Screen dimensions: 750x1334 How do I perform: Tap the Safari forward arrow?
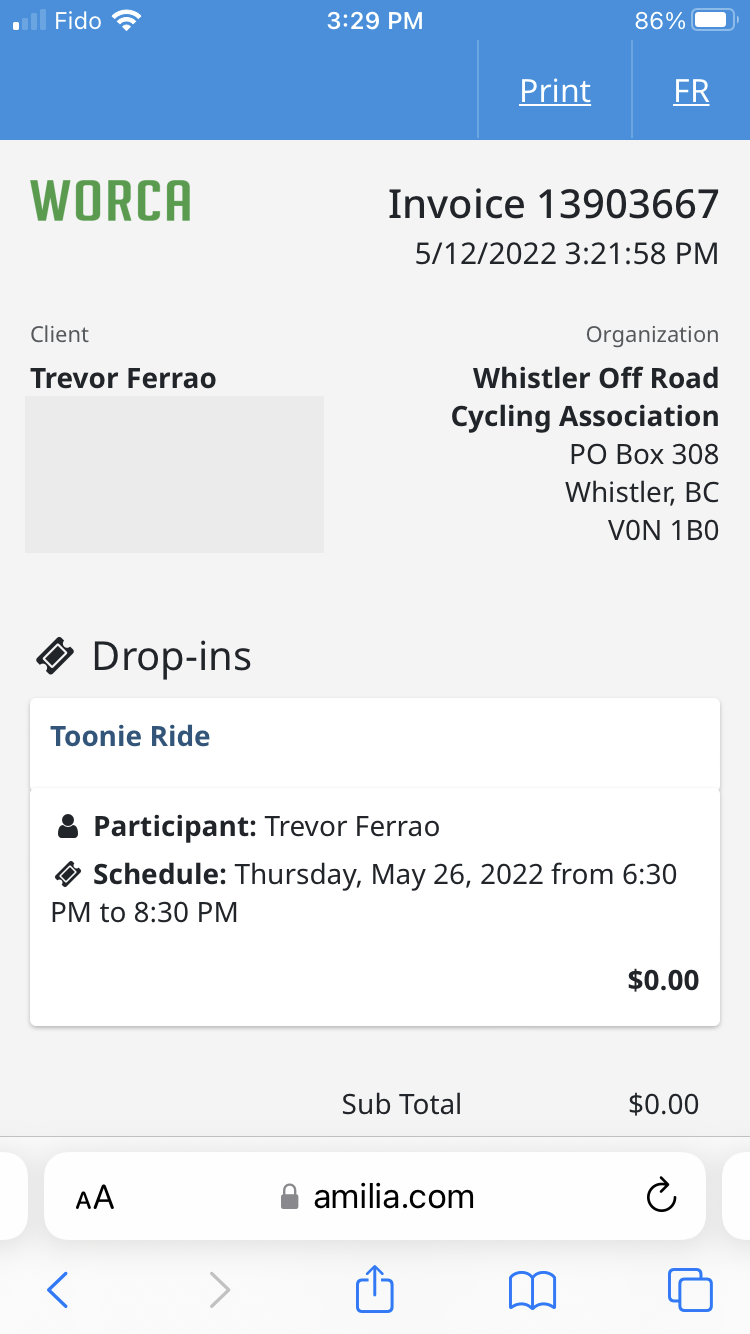coord(220,1290)
